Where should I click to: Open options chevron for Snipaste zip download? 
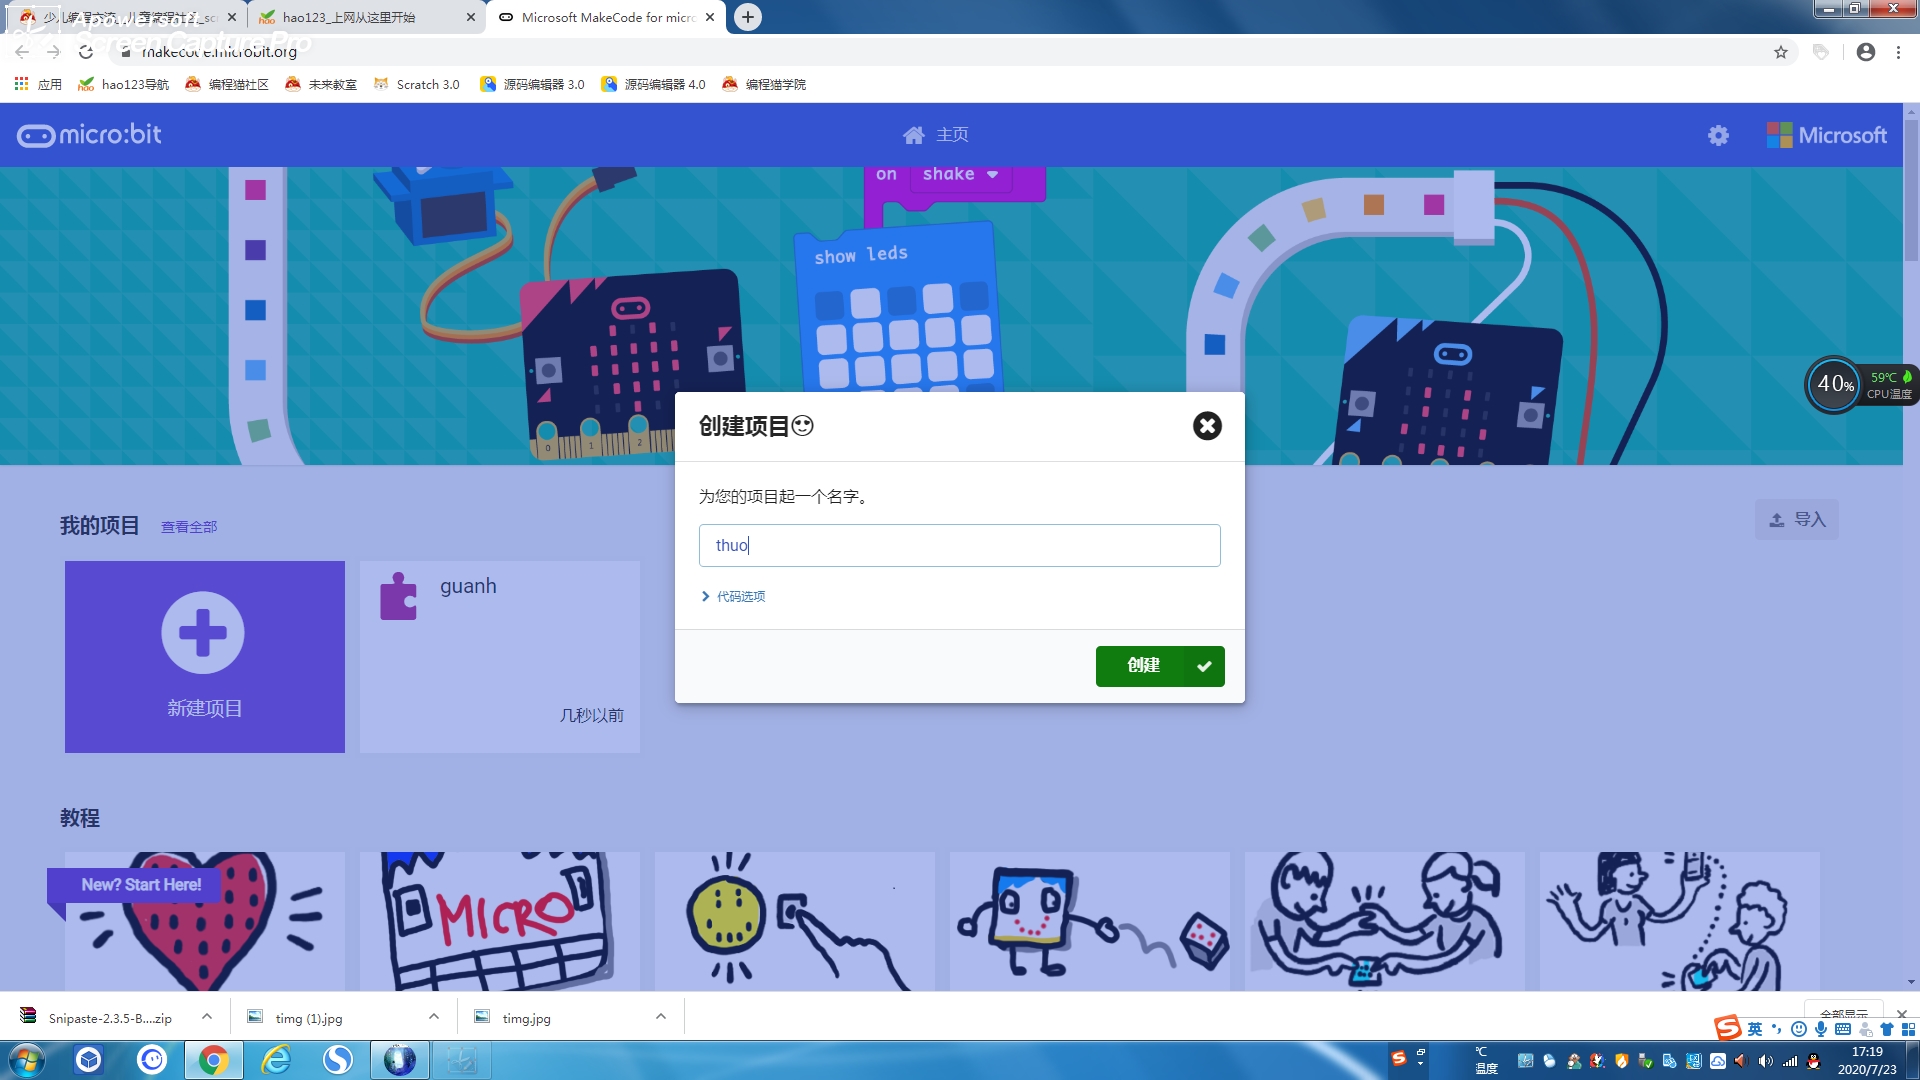pyautogui.click(x=207, y=1017)
